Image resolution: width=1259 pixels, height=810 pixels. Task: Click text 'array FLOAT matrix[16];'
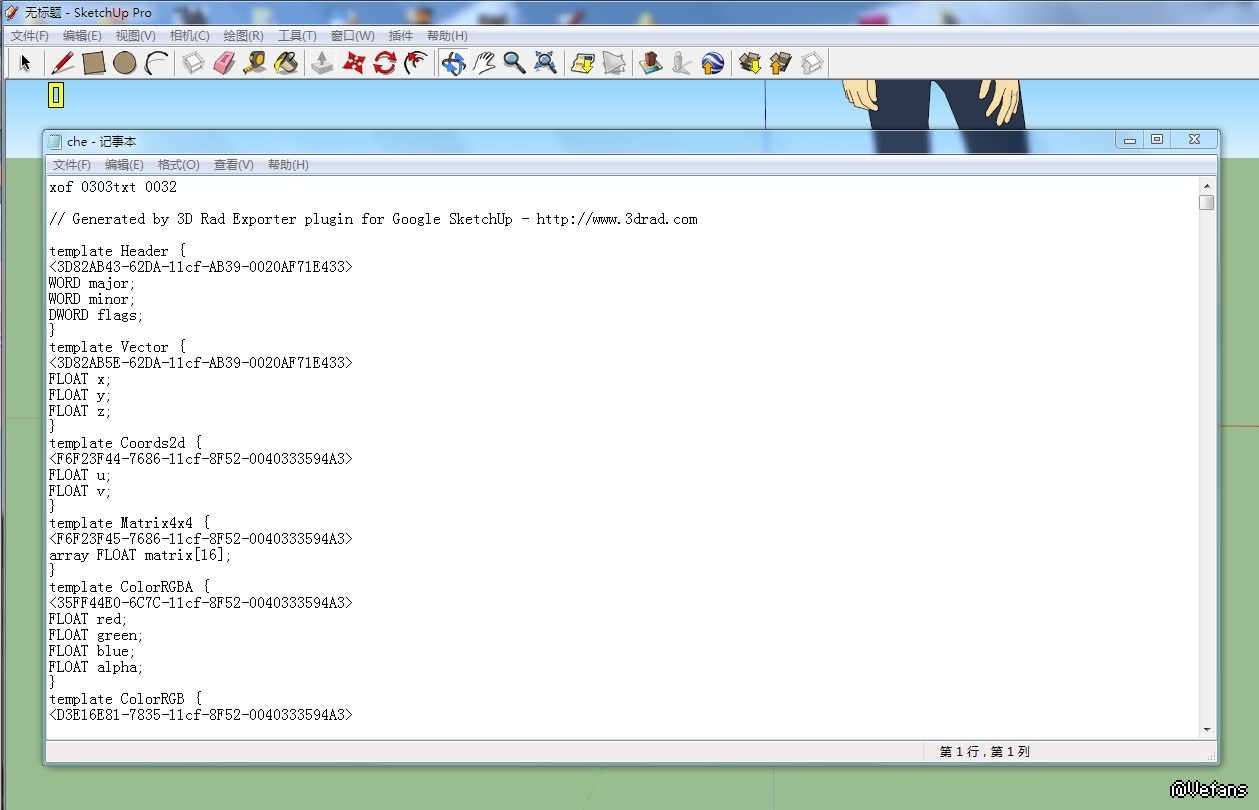(140, 555)
